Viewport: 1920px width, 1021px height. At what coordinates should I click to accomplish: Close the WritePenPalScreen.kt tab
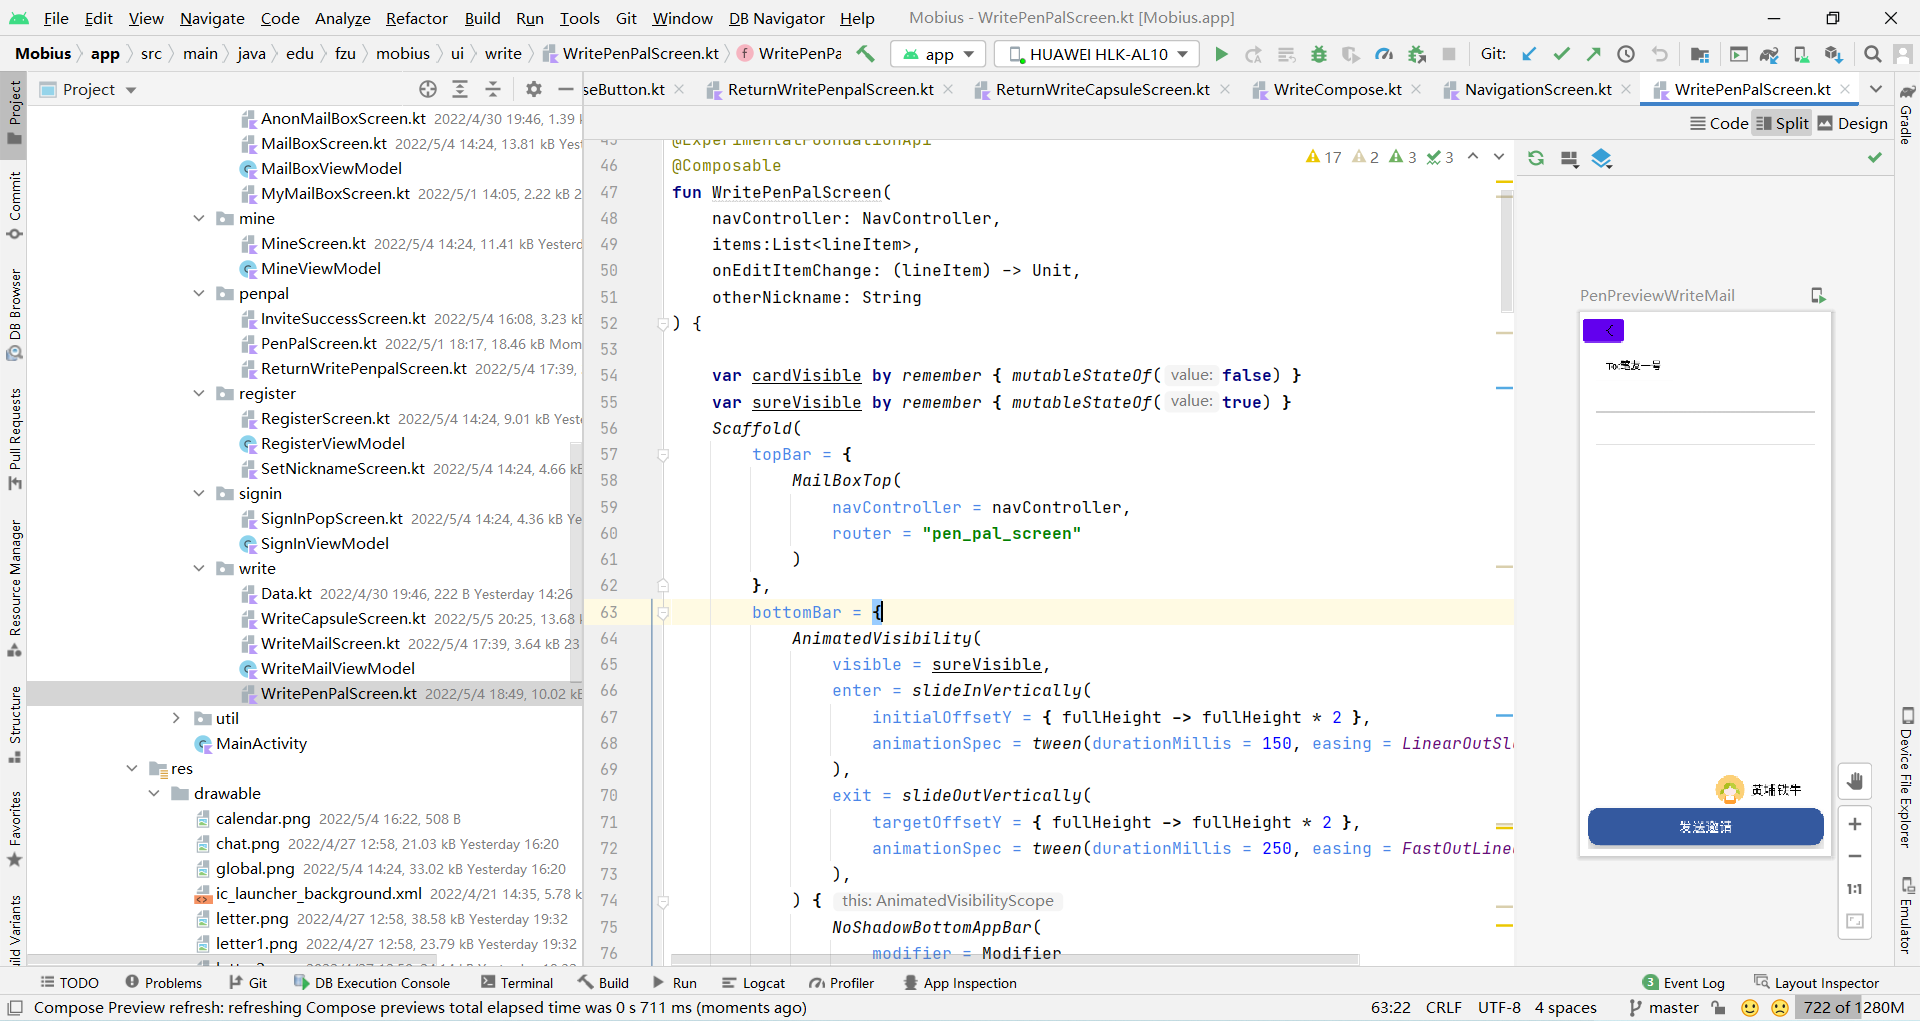click(x=1846, y=89)
